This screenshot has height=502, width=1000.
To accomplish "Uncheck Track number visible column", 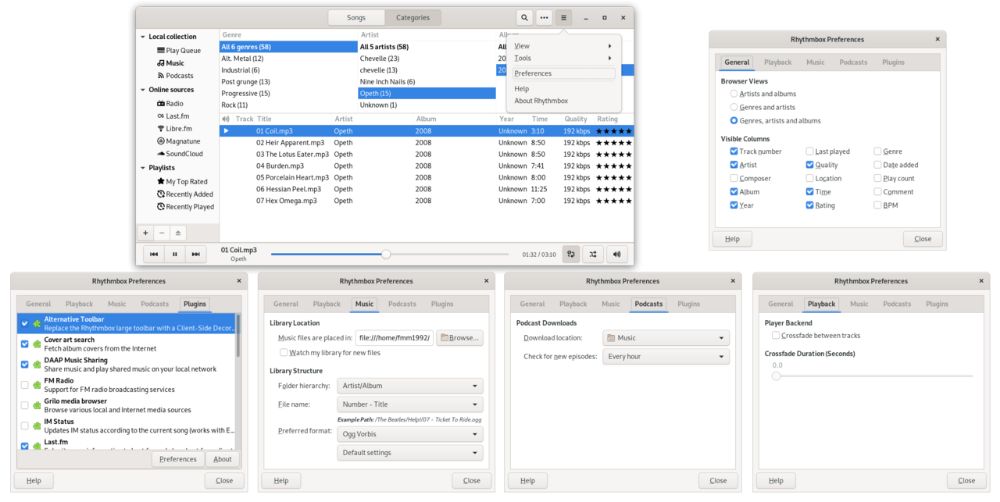I will tap(734, 151).
